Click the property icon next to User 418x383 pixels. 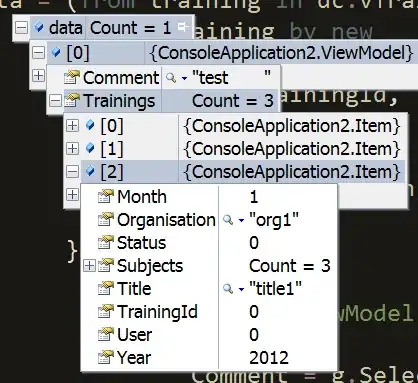click(x=106, y=334)
